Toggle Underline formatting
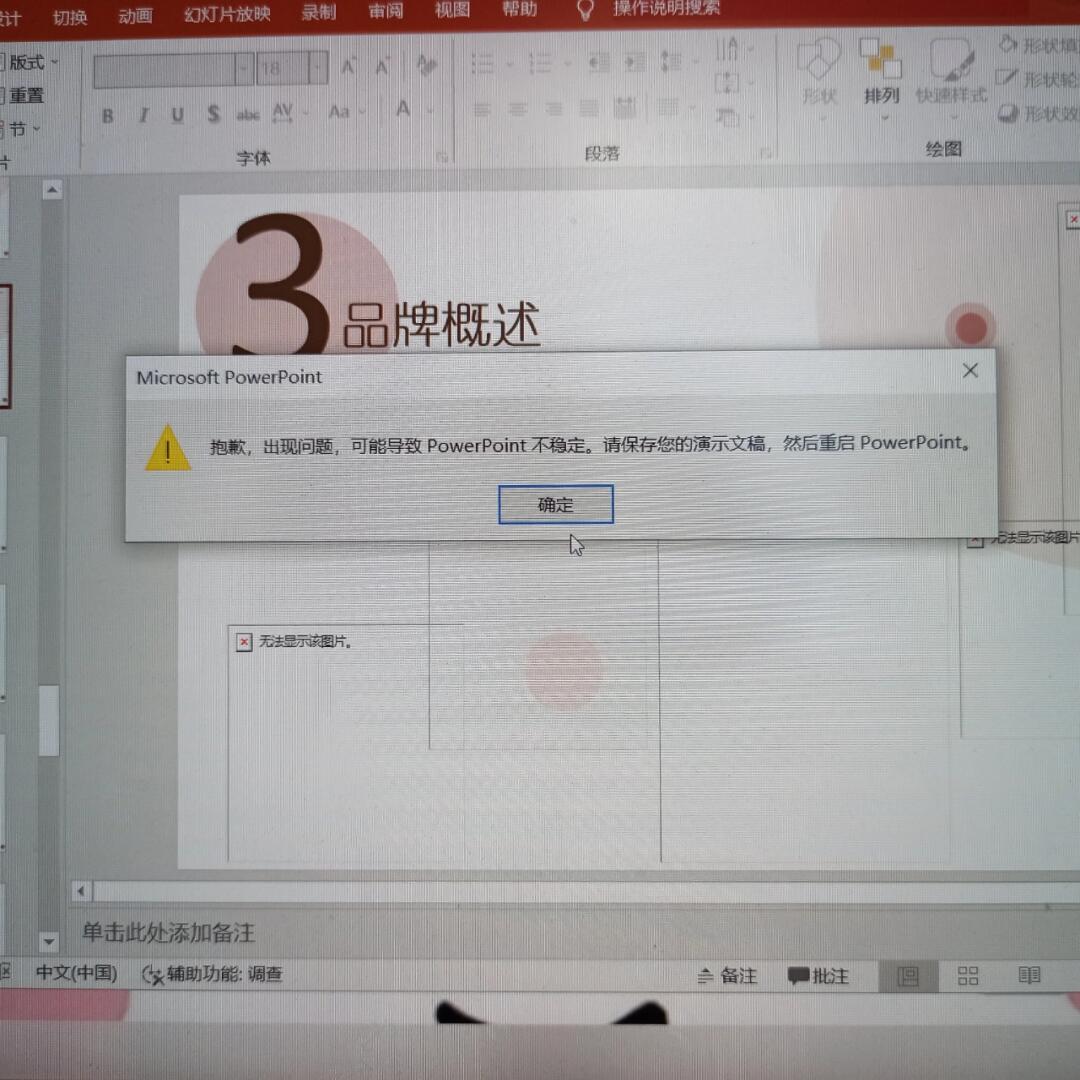1080x1080 pixels. [x=178, y=114]
